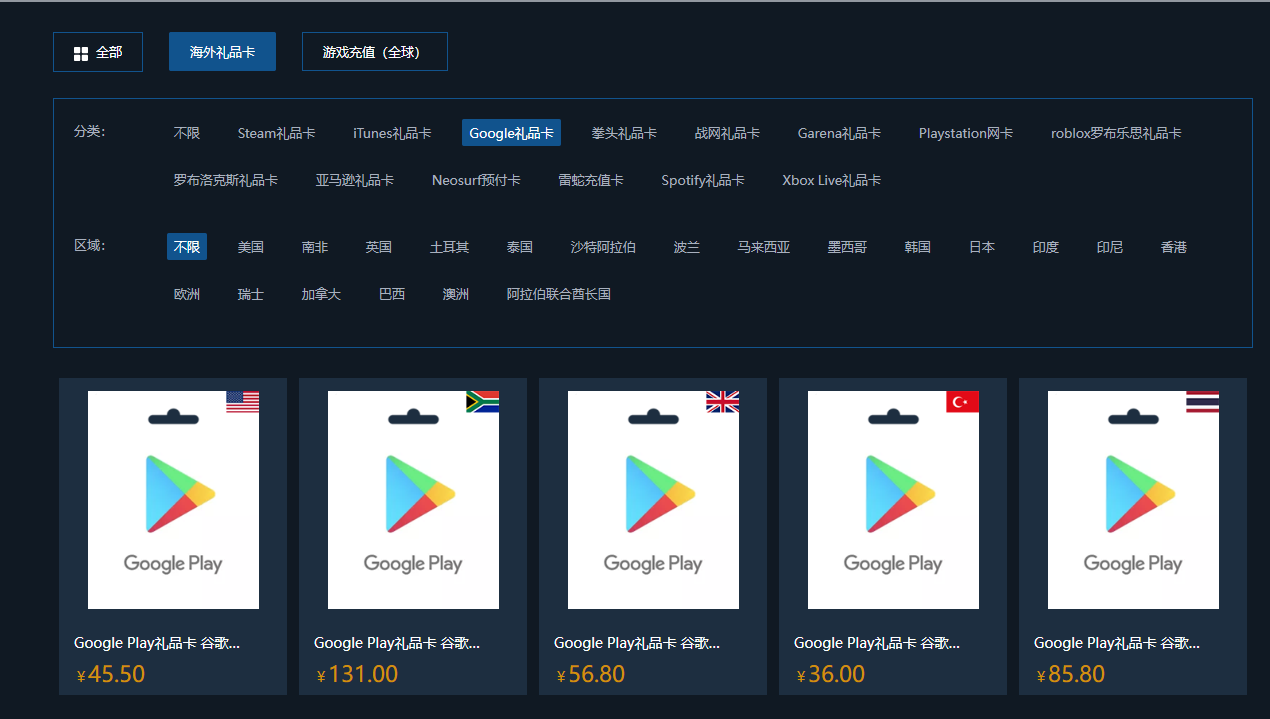This screenshot has height=719, width=1270.
Task: Filter by Neosurf预付卡
Action: coord(476,180)
